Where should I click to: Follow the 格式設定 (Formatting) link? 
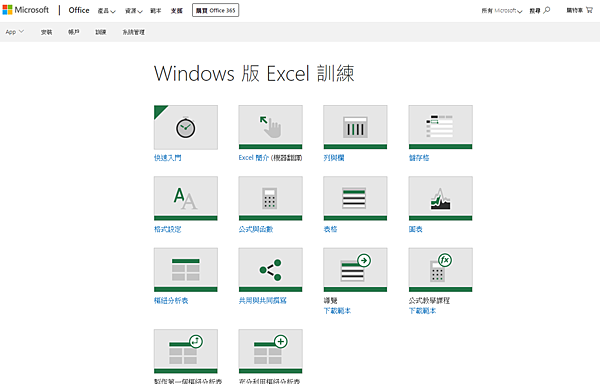coord(168,229)
